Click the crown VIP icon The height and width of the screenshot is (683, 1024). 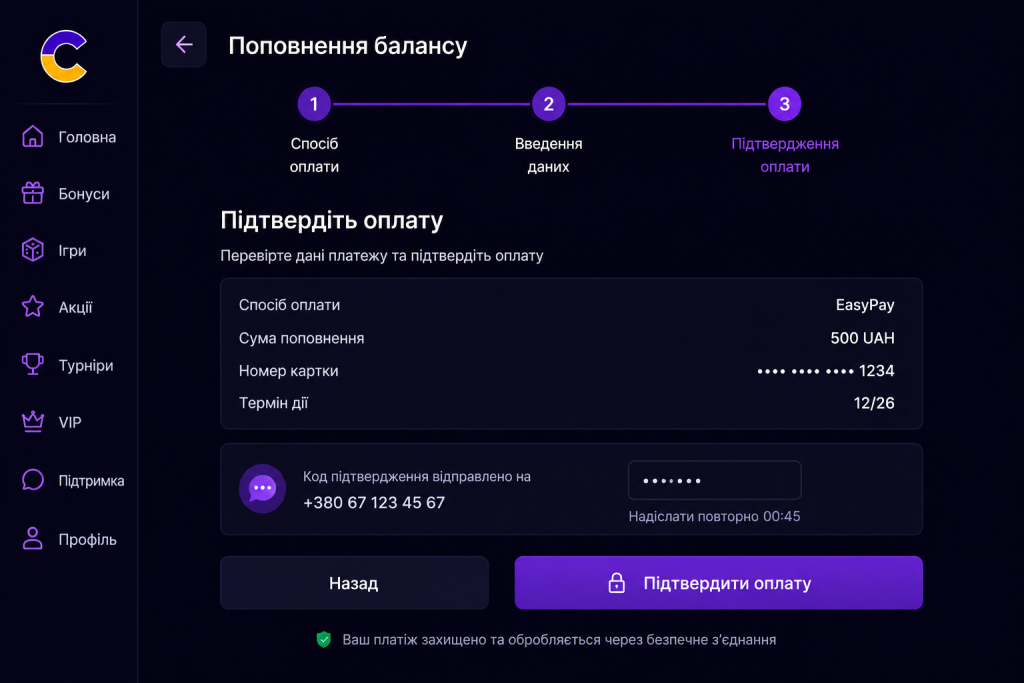(x=33, y=422)
